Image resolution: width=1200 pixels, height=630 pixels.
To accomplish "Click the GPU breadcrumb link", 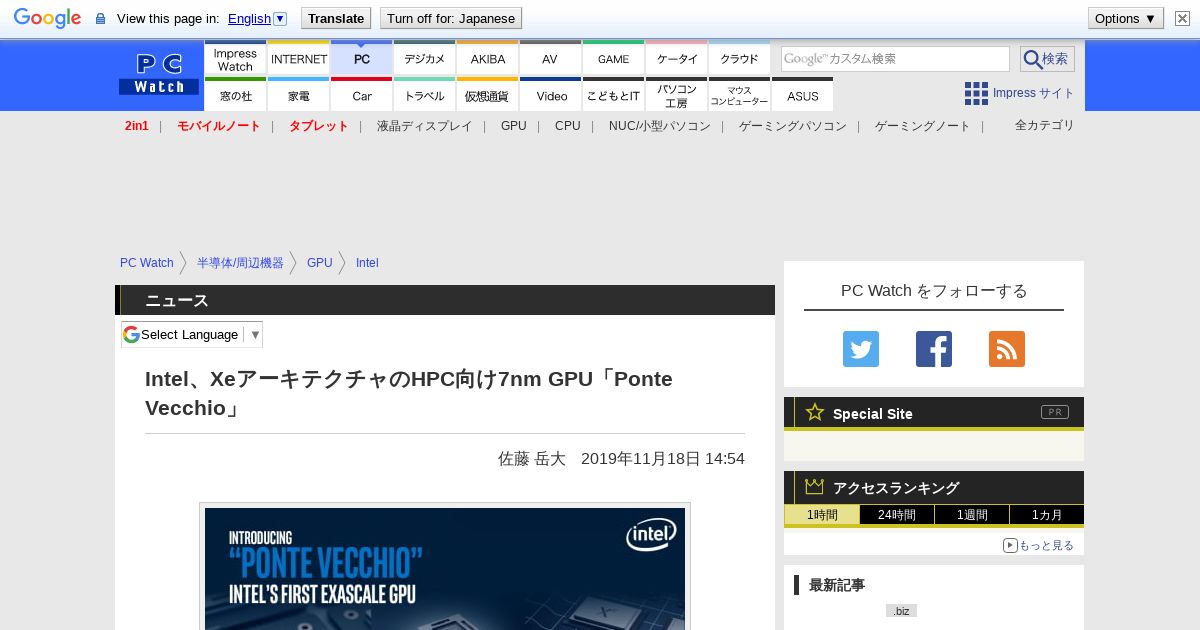I will point(320,263).
